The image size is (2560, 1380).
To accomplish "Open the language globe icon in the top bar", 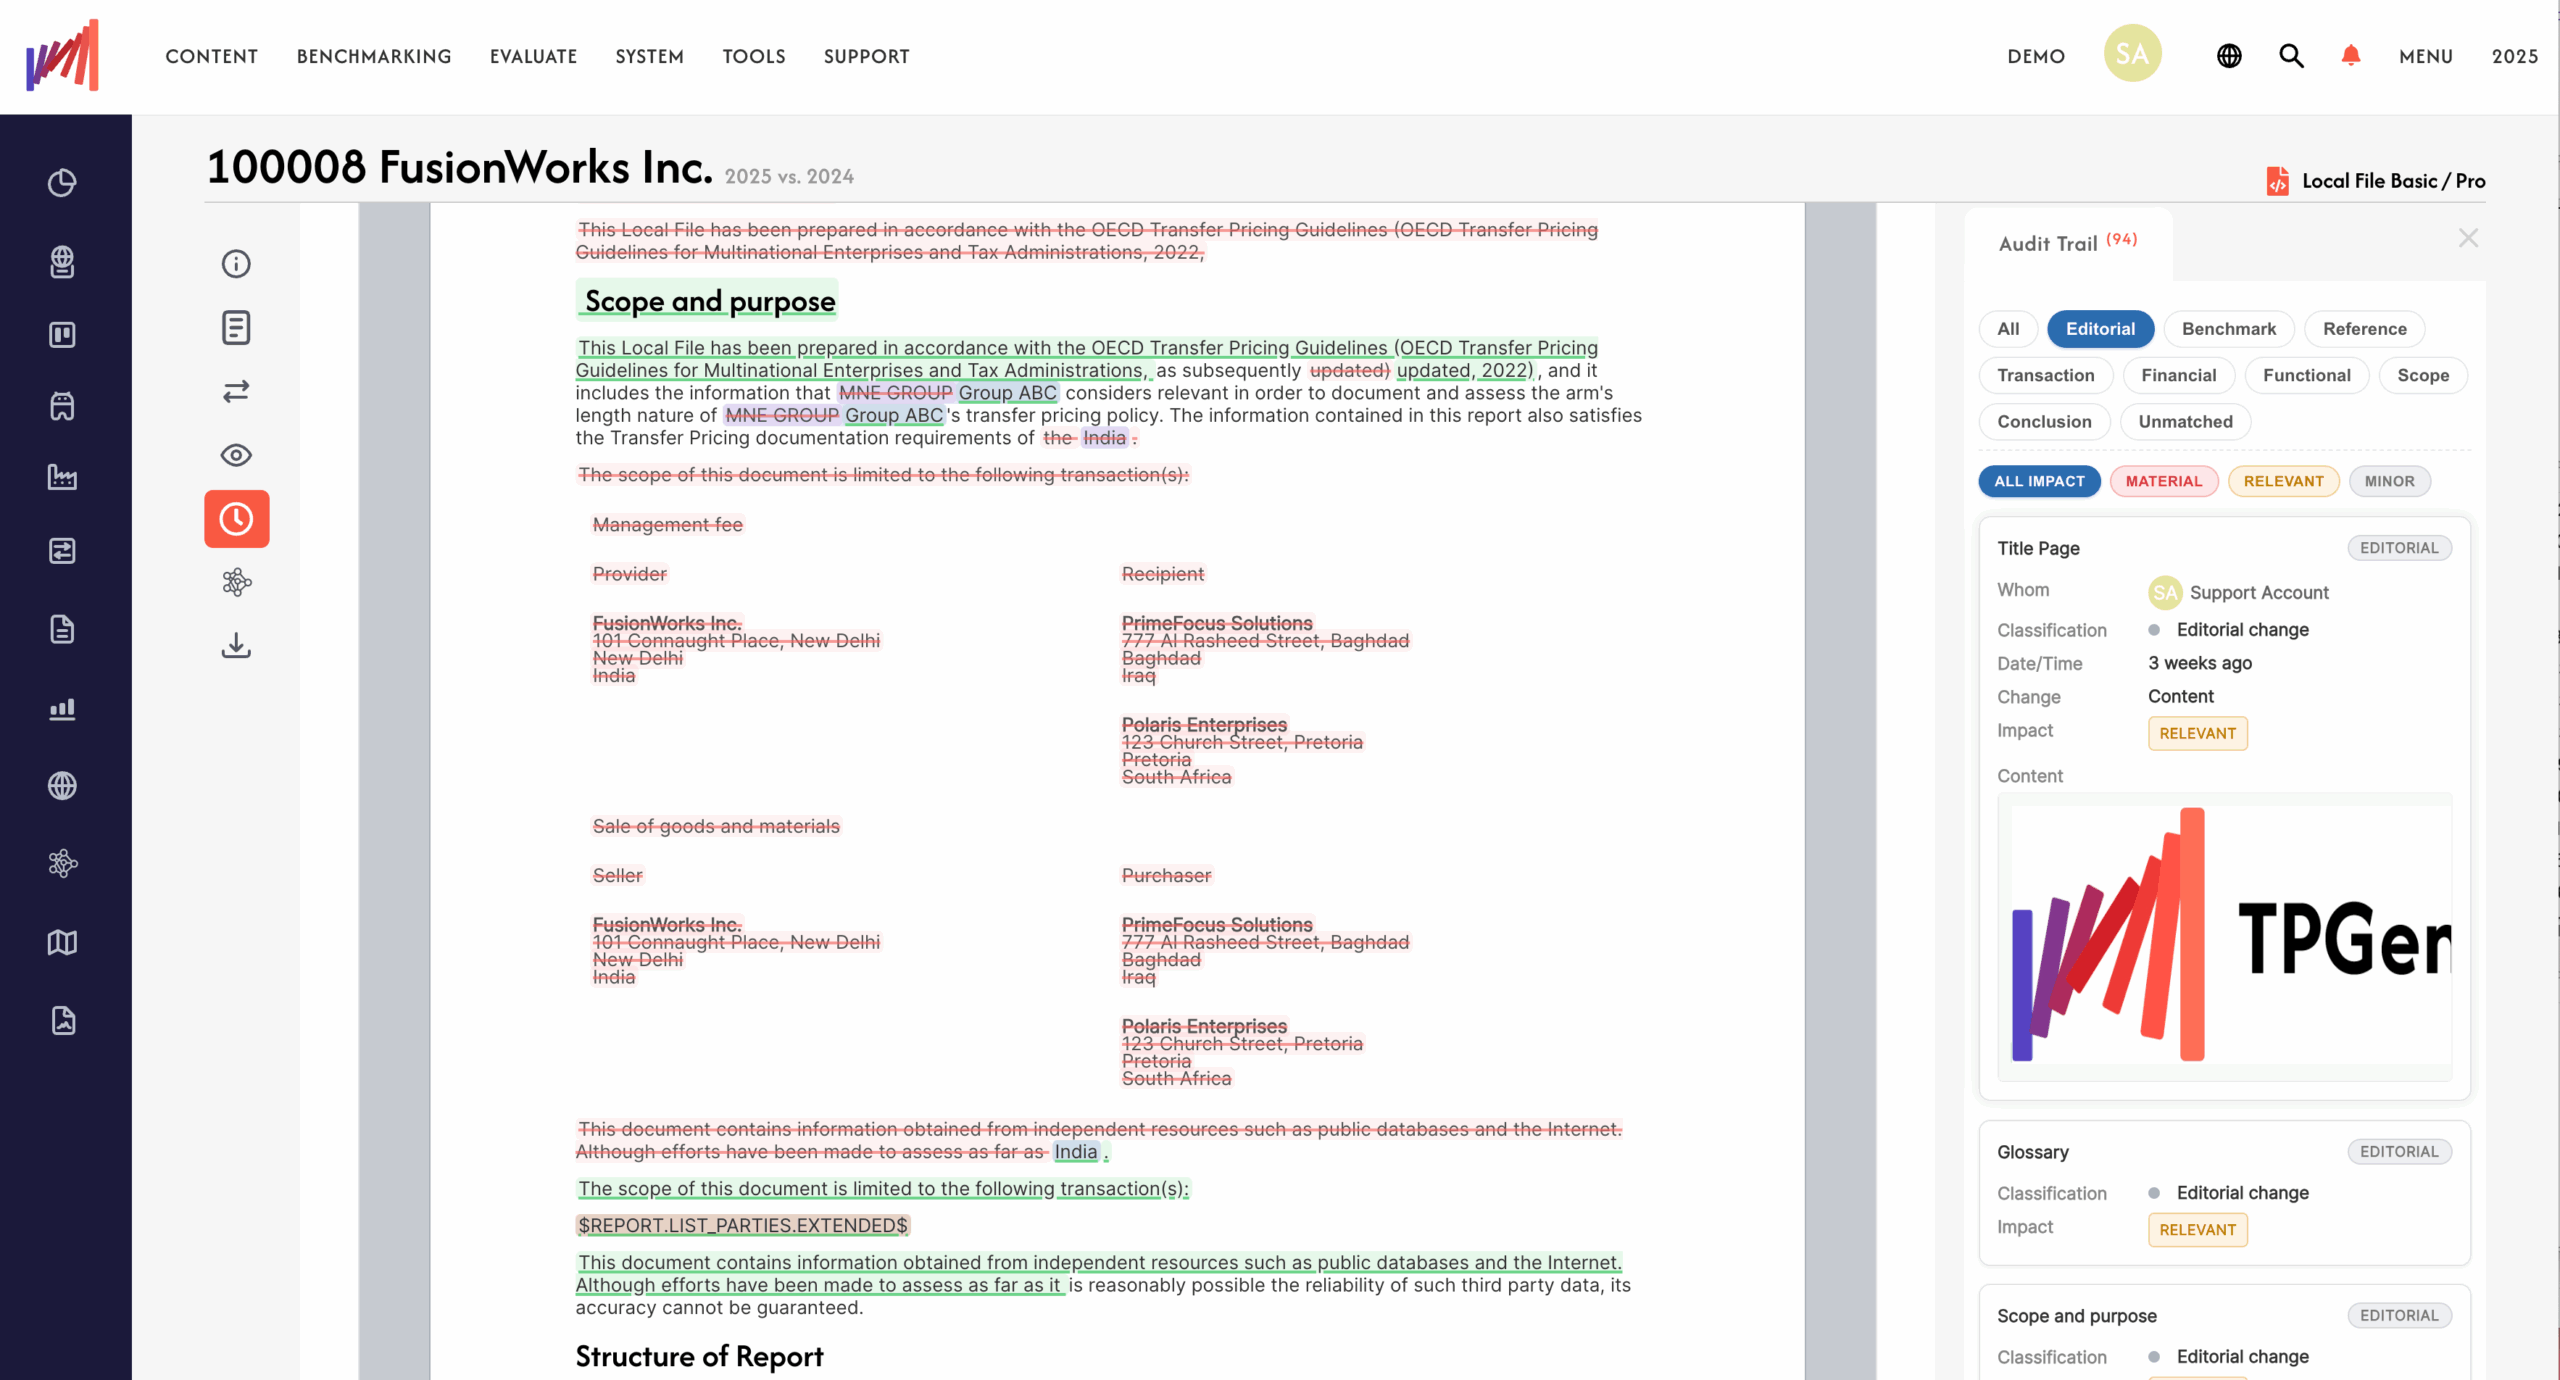I will [2229, 56].
